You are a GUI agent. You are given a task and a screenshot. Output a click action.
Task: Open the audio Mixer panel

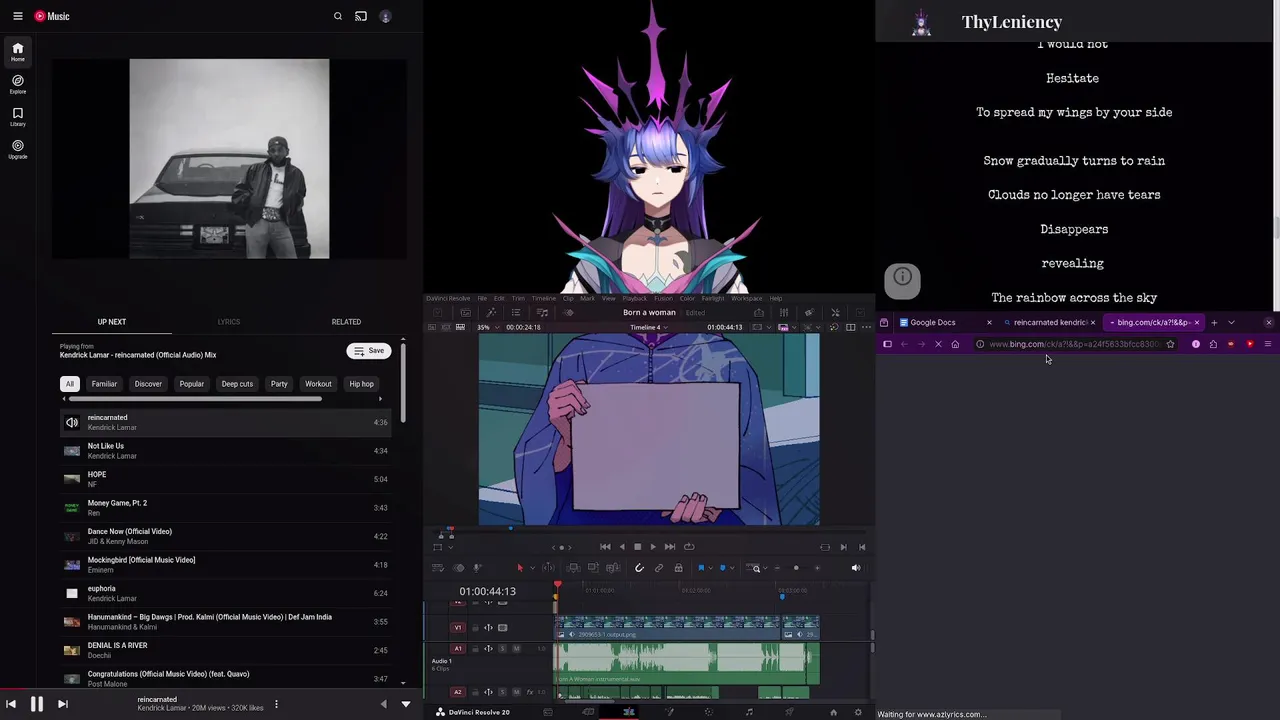(783, 313)
